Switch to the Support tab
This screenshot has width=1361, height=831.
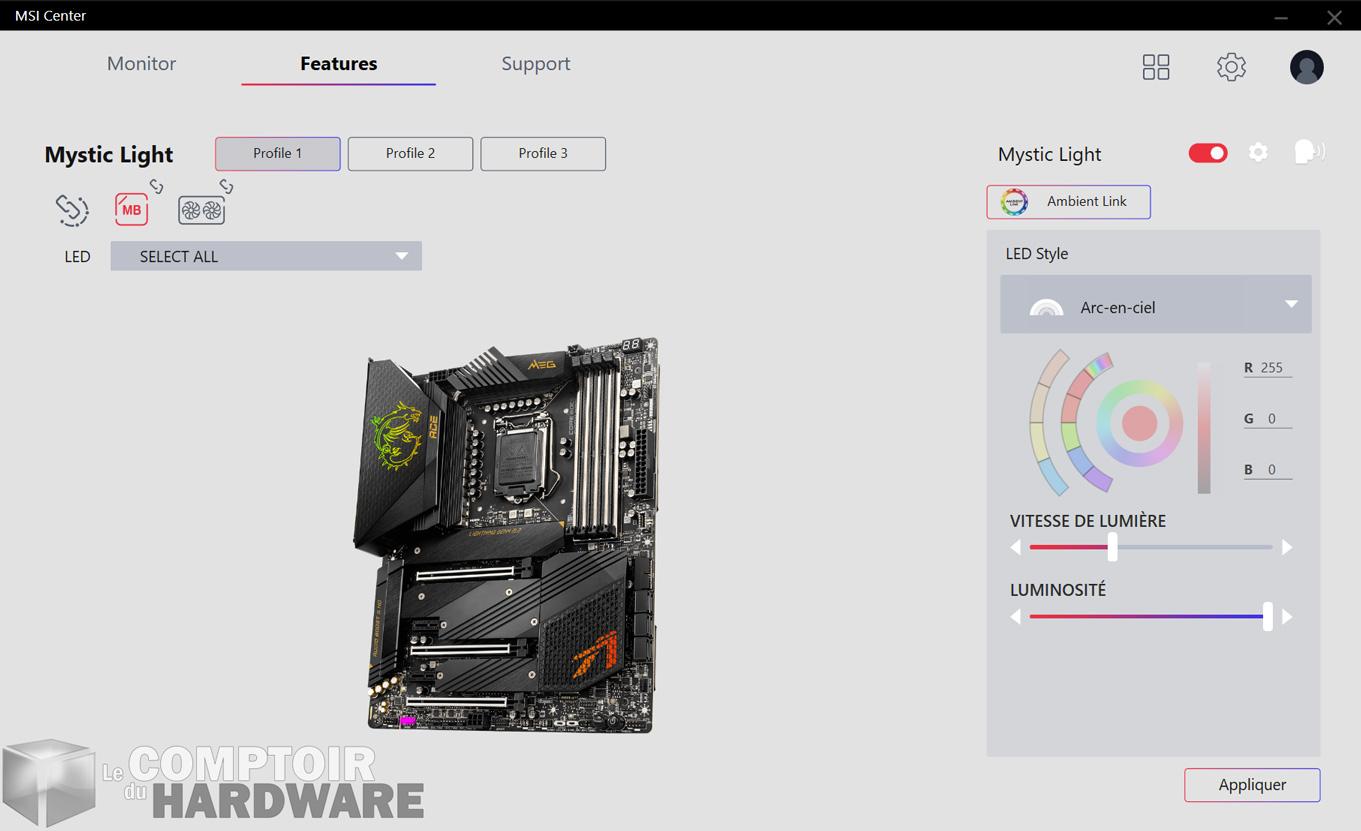(535, 63)
